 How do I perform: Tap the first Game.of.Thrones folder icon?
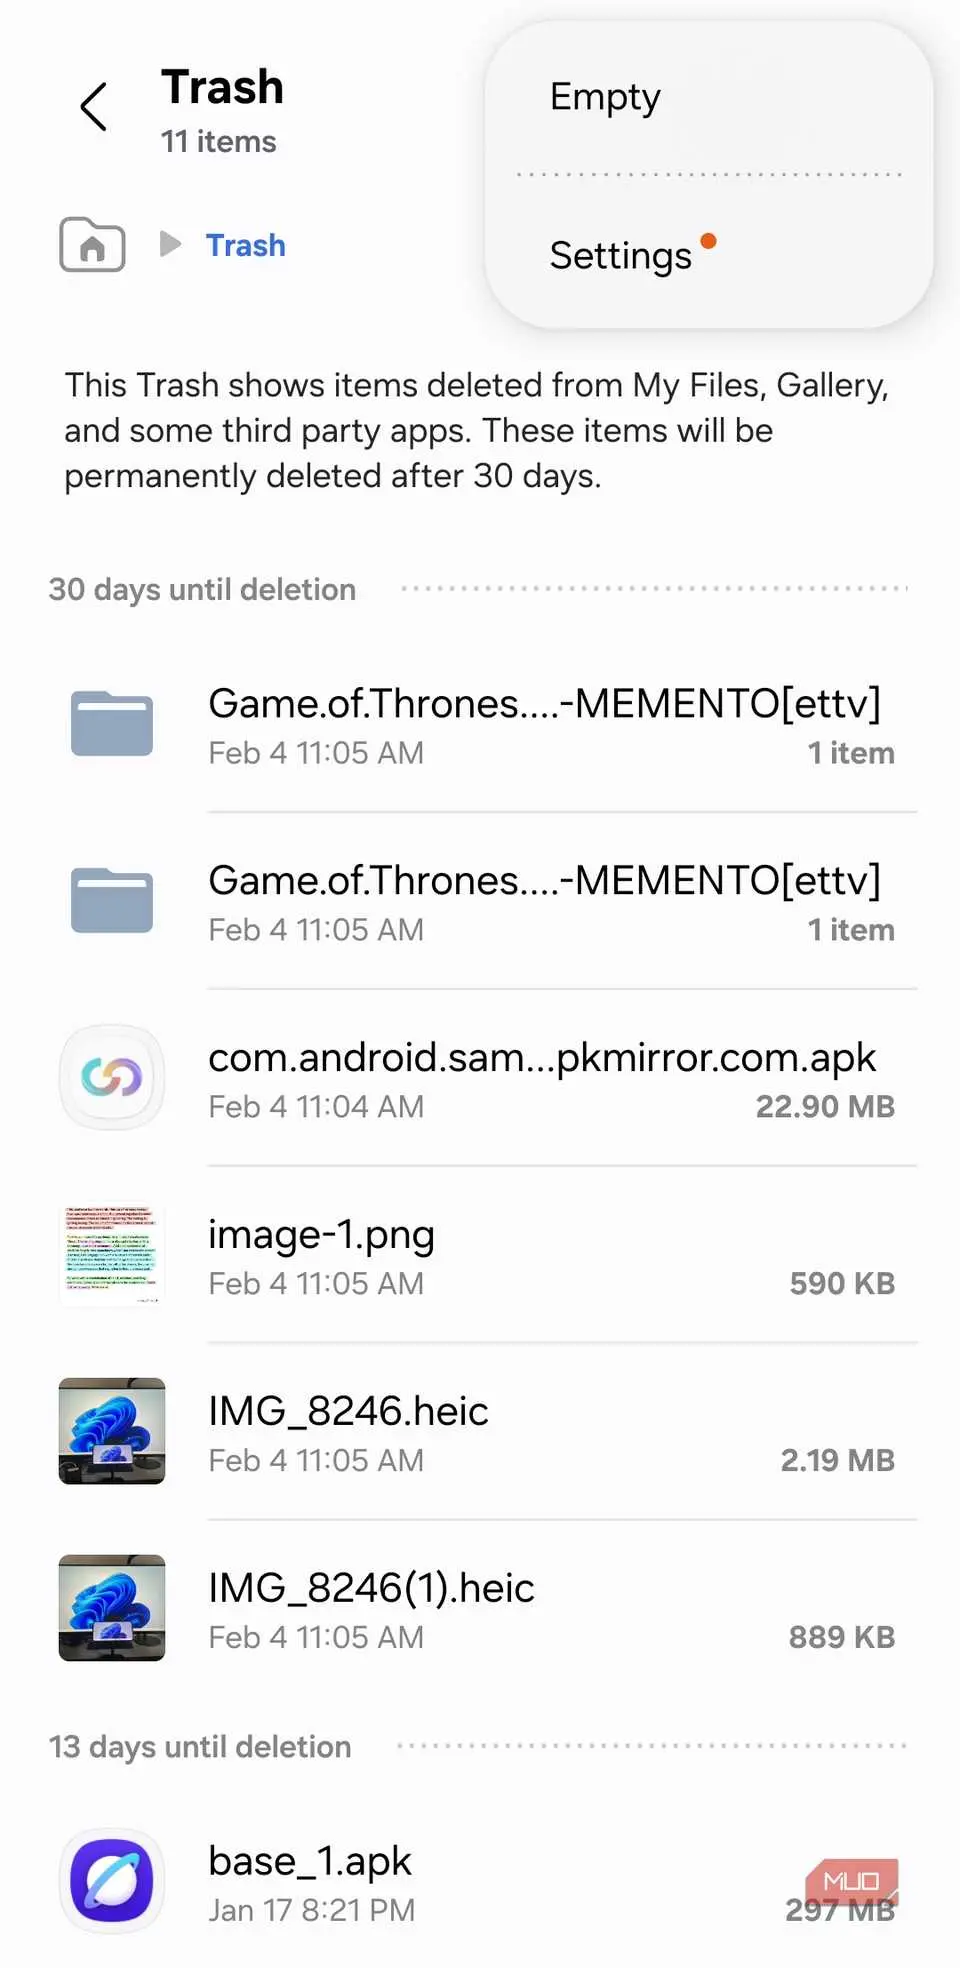click(x=112, y=723)
